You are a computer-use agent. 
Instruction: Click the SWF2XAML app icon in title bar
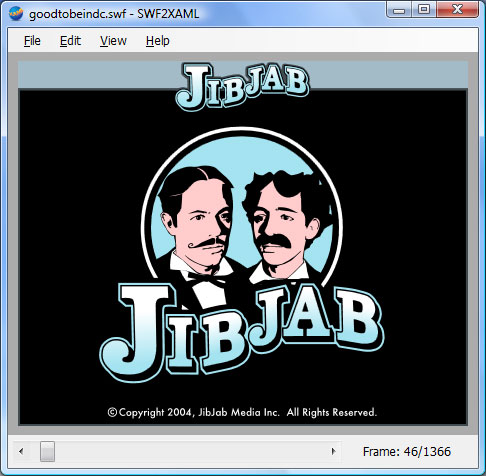[16, 14]
